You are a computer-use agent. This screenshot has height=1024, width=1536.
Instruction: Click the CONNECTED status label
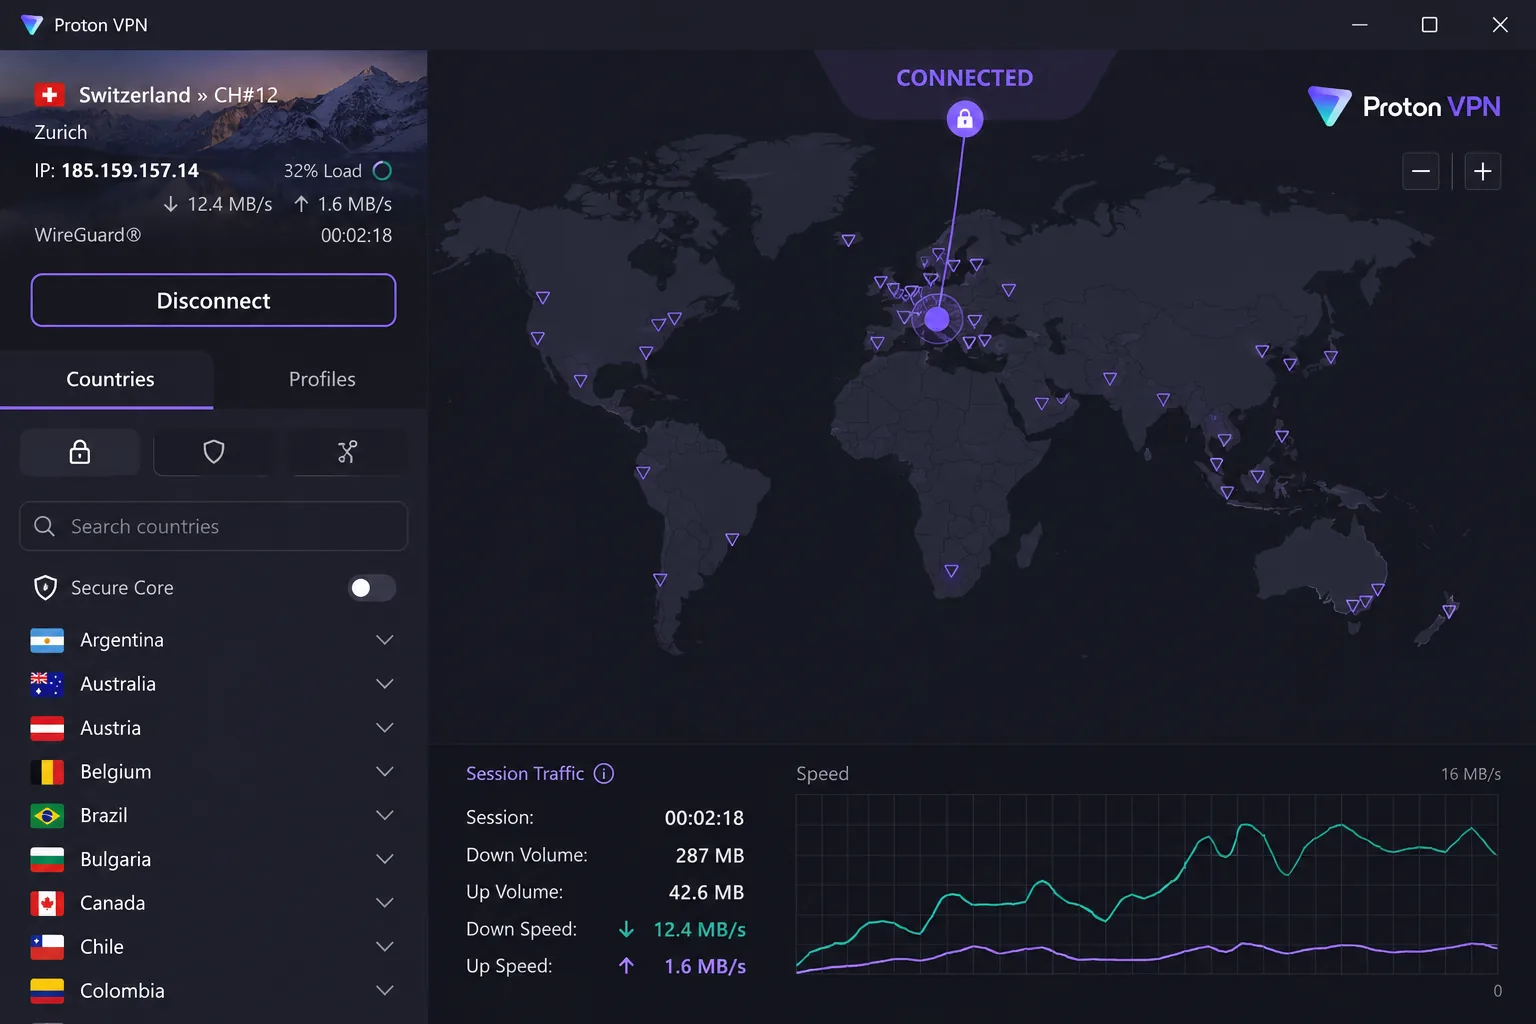965,78
